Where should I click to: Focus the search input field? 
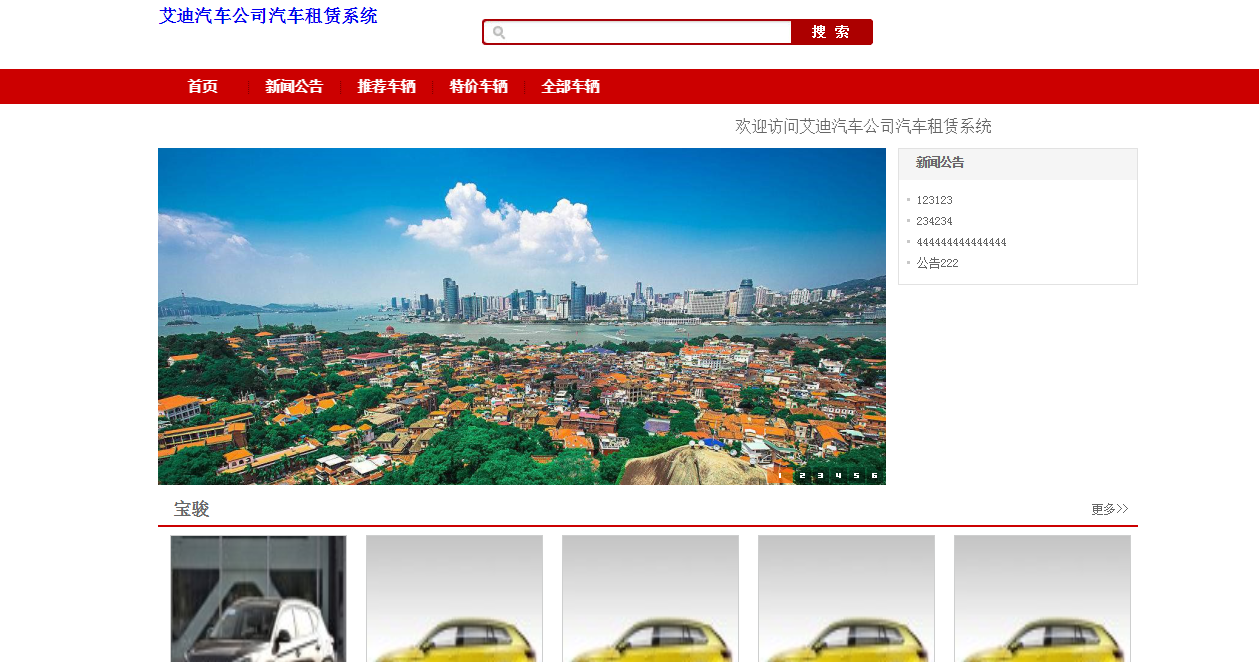pyautogui.click(x=638, y=32)
